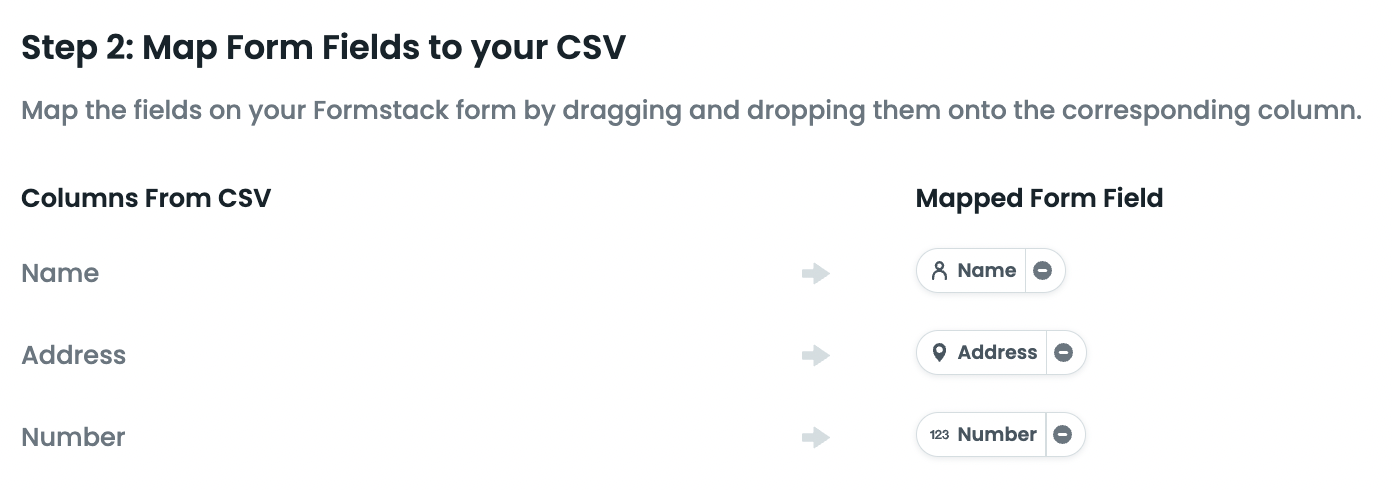Click the Address CSV column label
Screen dimensions: 1392x490
74,355
